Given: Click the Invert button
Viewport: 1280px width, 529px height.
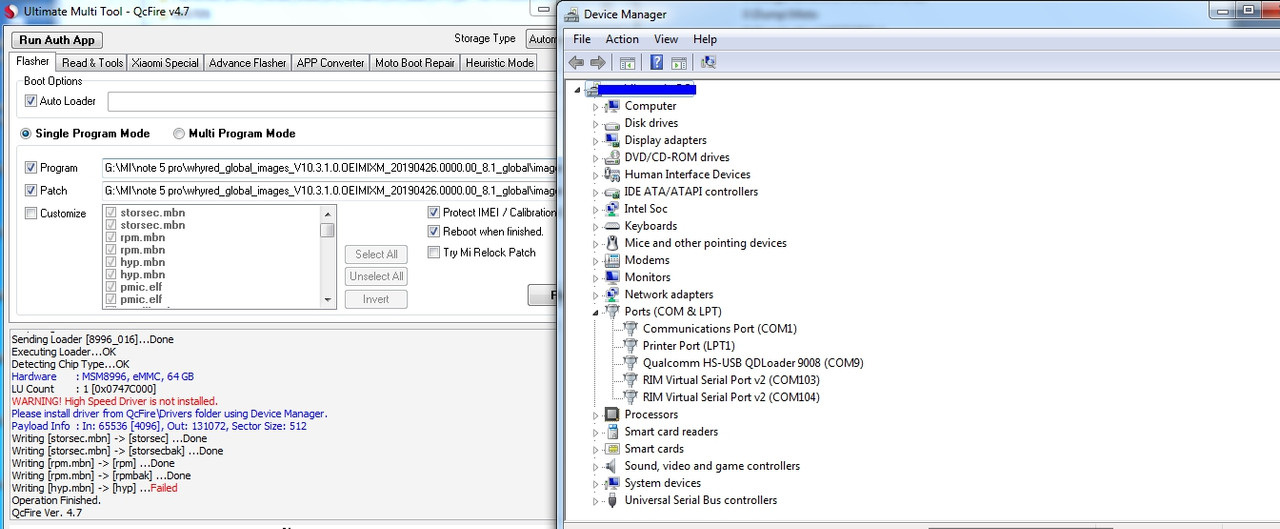Looking at the screenshot, I should point(376,299).
